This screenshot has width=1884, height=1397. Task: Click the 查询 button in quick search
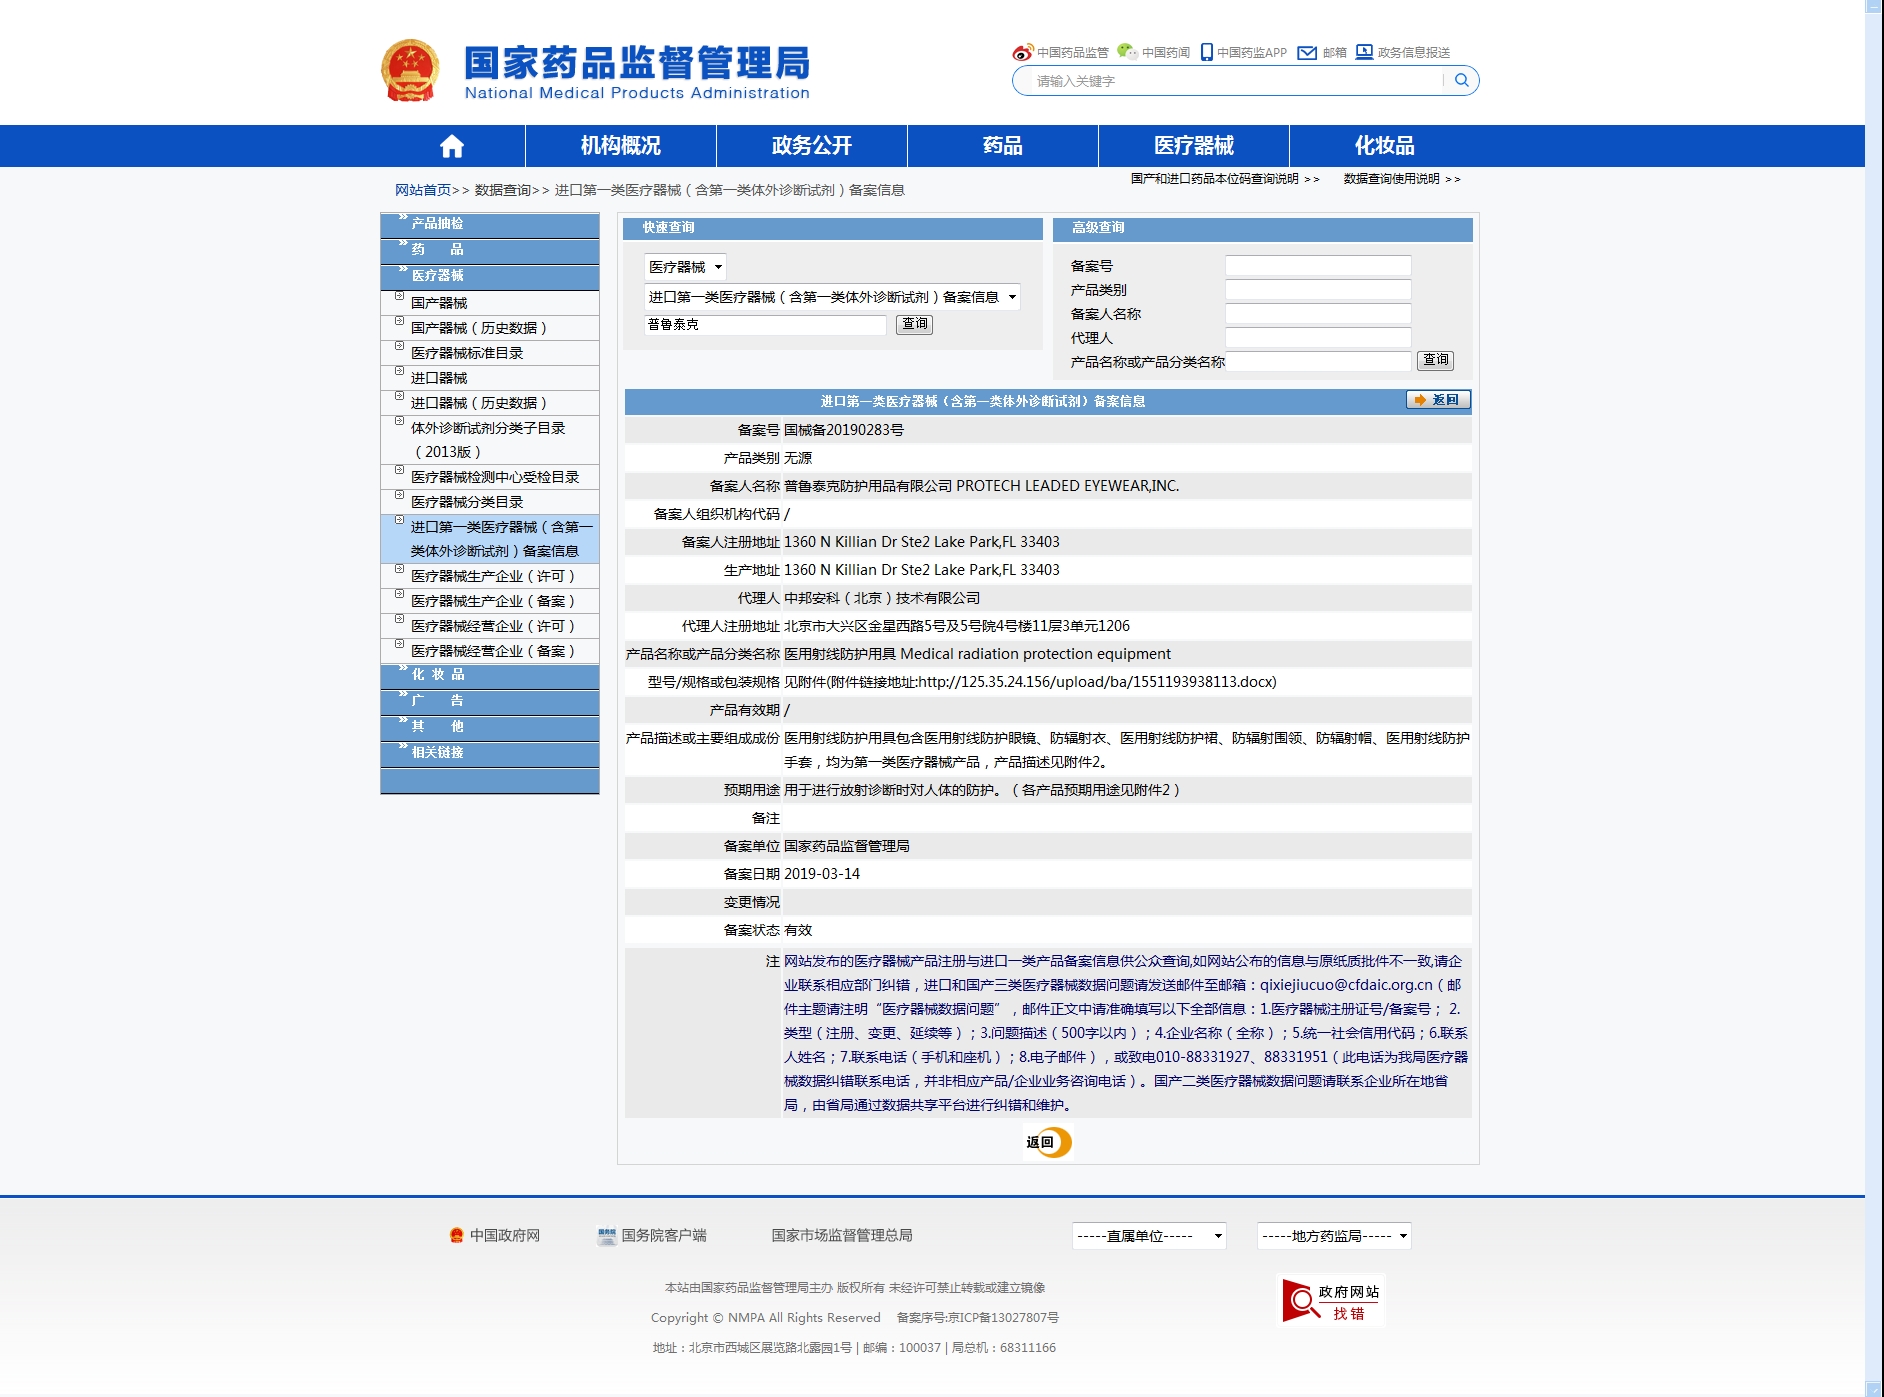[915, 324]
